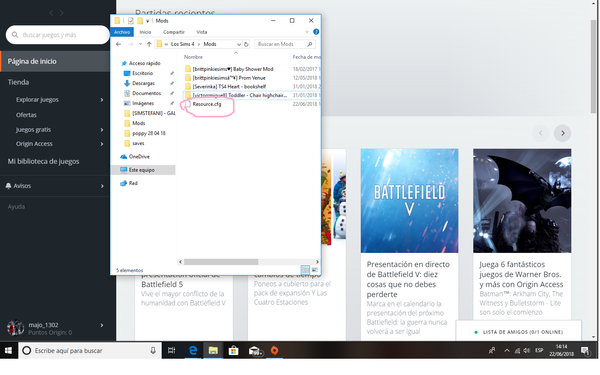Viewport: 600px width, 375px height.
Task: Show hidden system tray icons
Action: (x=507, y=351)
